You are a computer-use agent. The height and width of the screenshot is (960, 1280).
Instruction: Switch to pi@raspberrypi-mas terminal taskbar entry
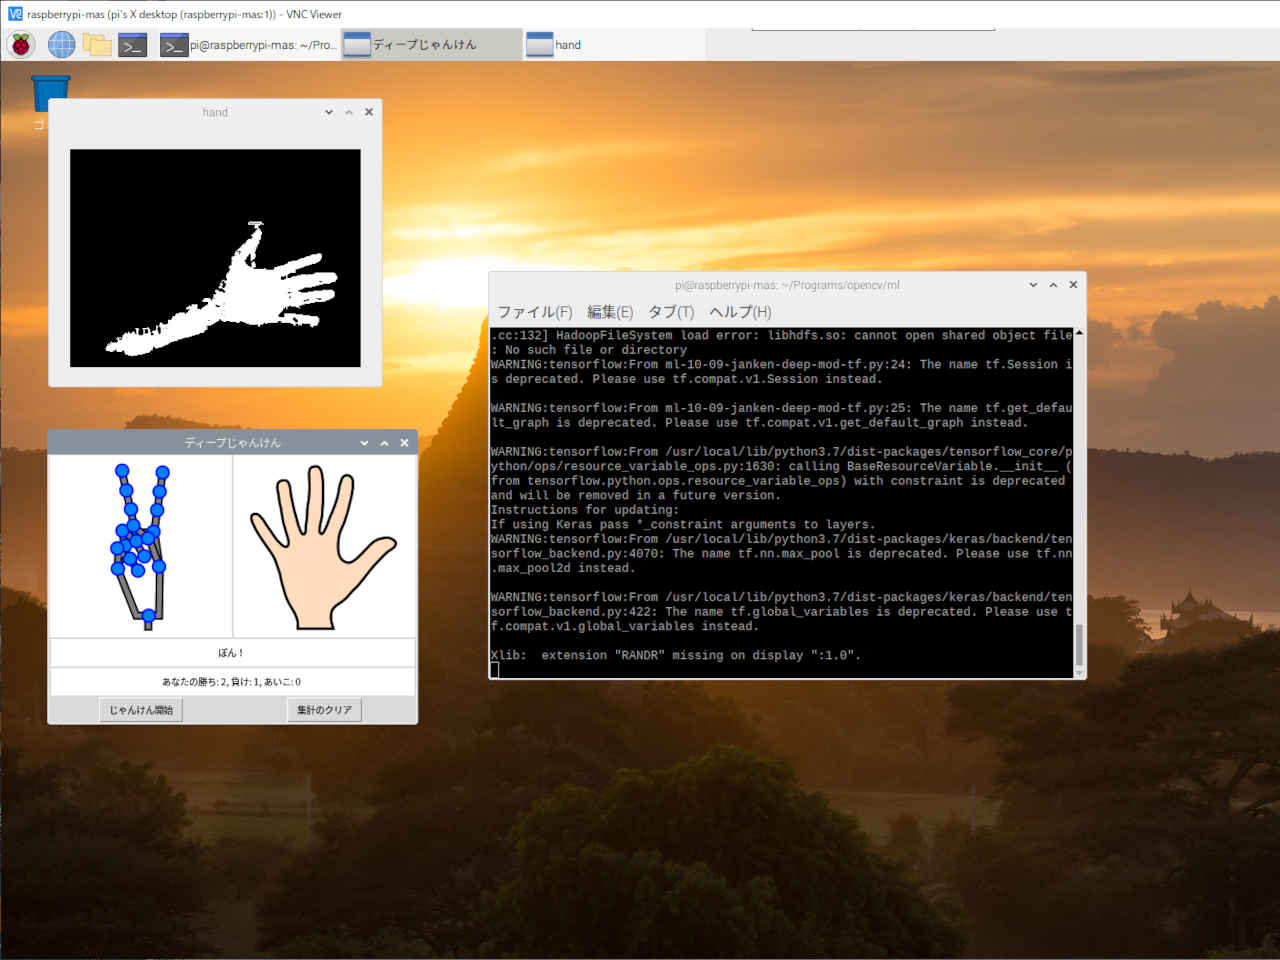point(248,45)
